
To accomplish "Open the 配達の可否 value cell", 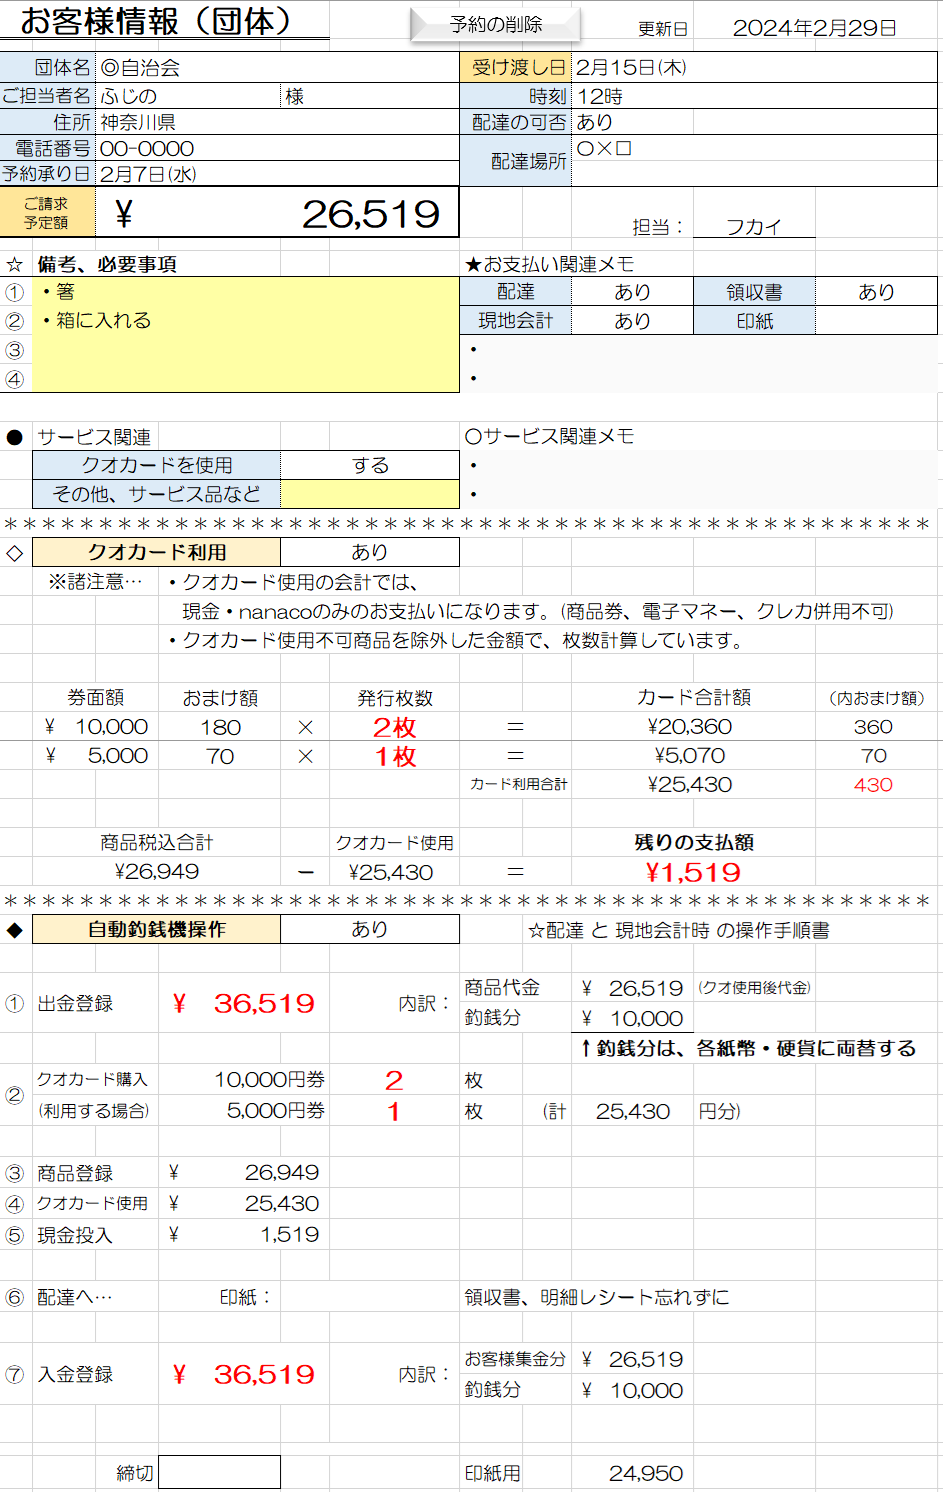I will point(753,122).
